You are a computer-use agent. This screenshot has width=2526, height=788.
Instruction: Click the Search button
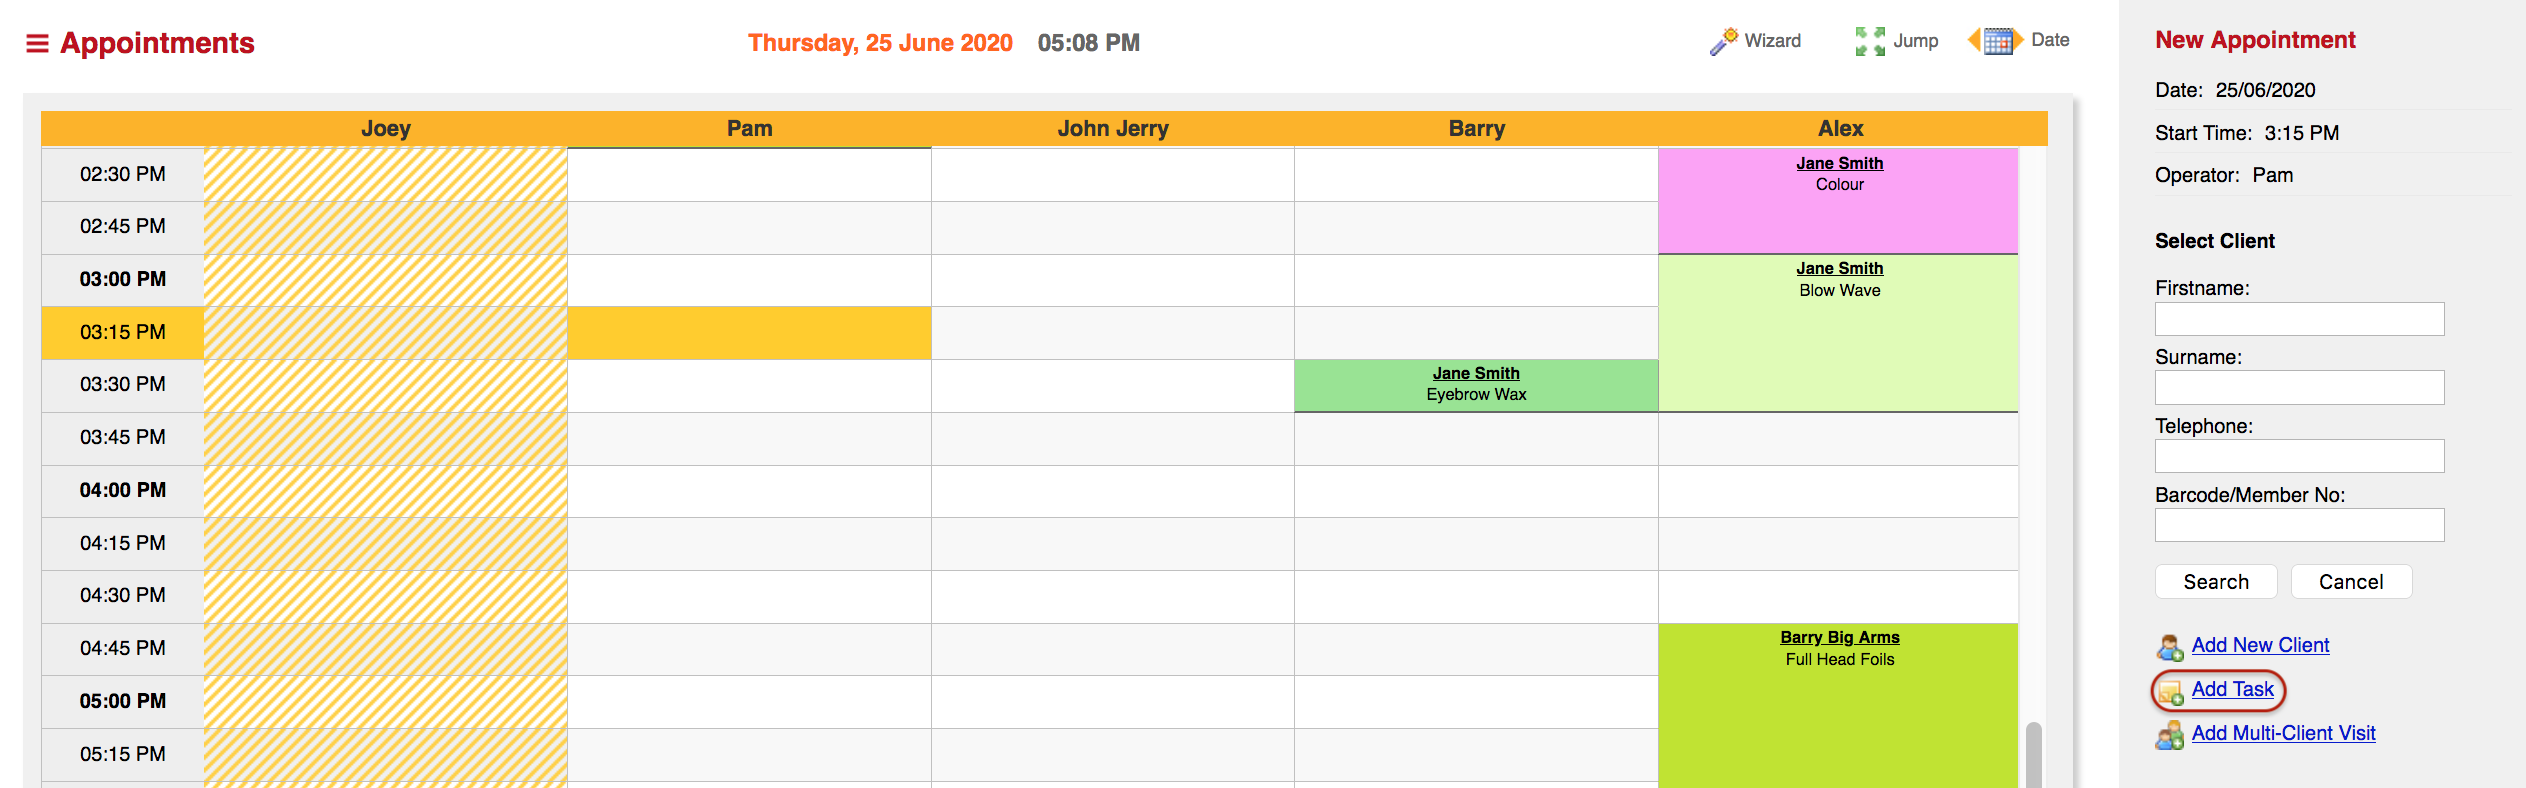tap(2216, 582)
